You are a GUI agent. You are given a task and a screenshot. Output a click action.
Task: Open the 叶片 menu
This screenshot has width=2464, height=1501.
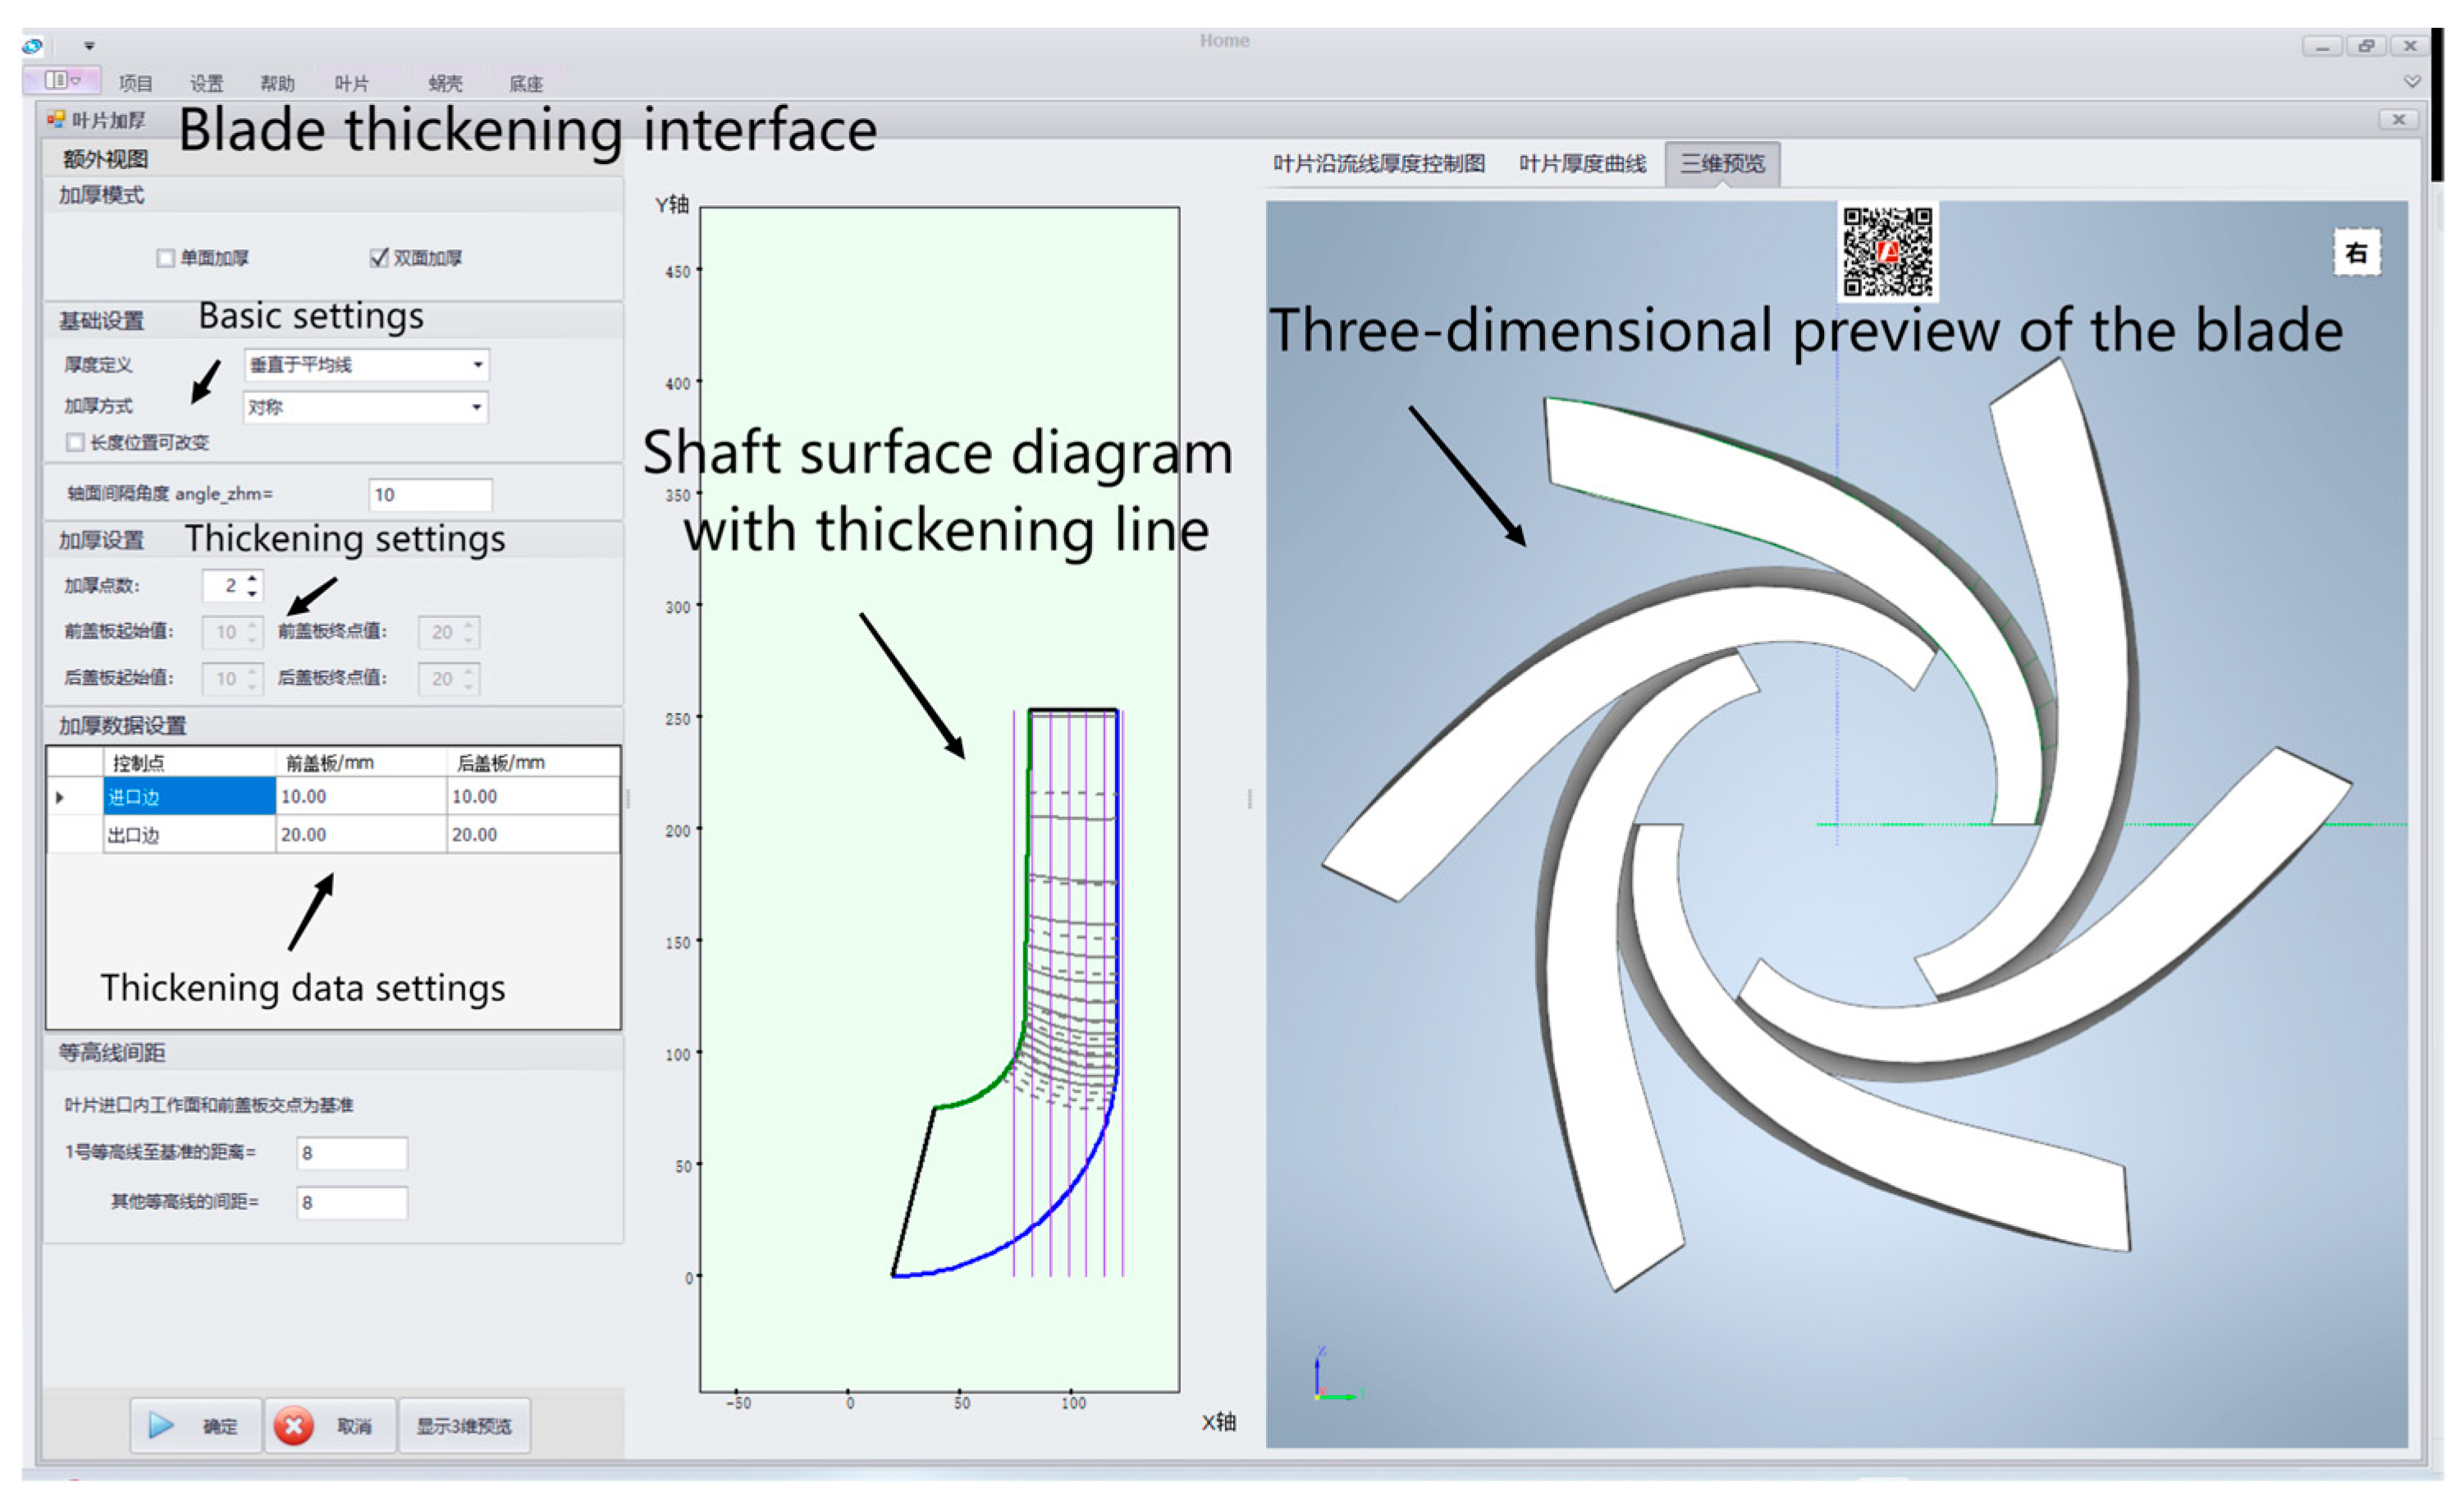[351, 84]
